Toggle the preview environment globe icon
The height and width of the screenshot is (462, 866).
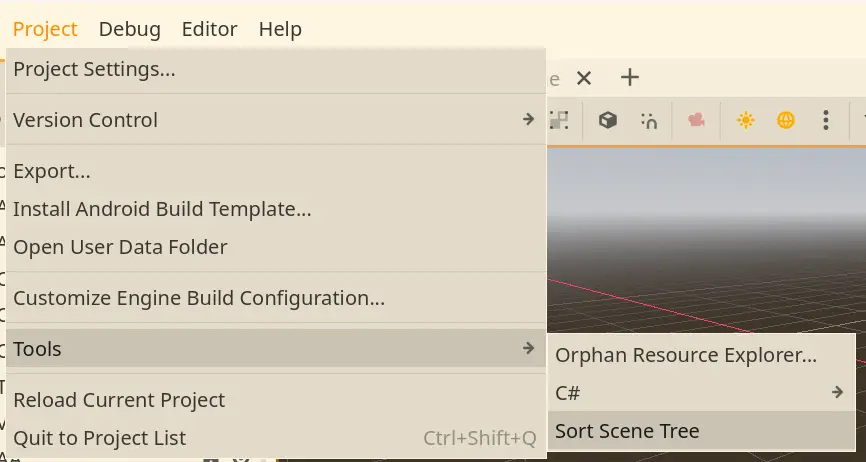coord(786,120)
